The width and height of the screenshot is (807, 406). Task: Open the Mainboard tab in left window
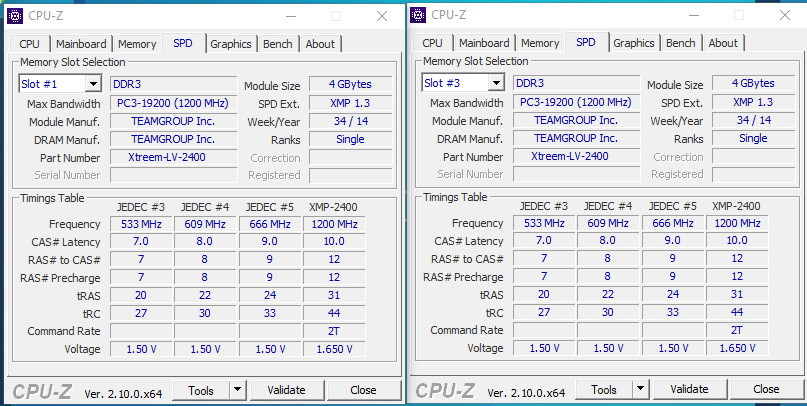point(81,44)
